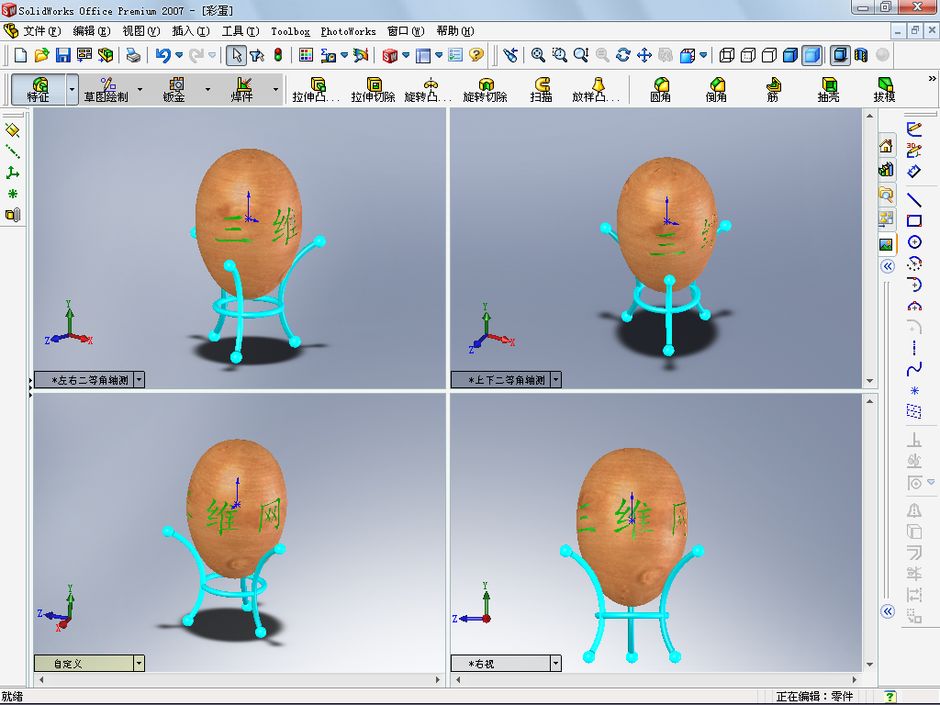Toggle Shadows in Shaded Mode button

pos(840,55)
